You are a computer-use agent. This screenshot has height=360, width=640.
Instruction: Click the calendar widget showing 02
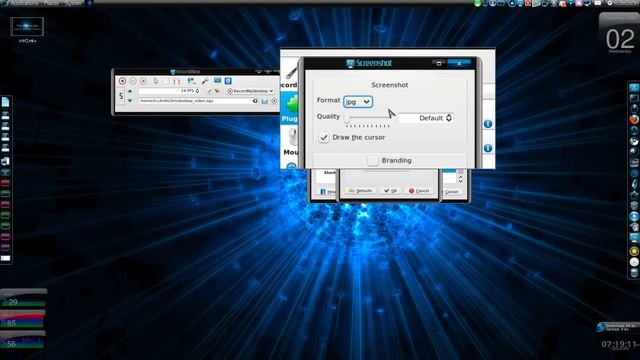pos(620,34)
